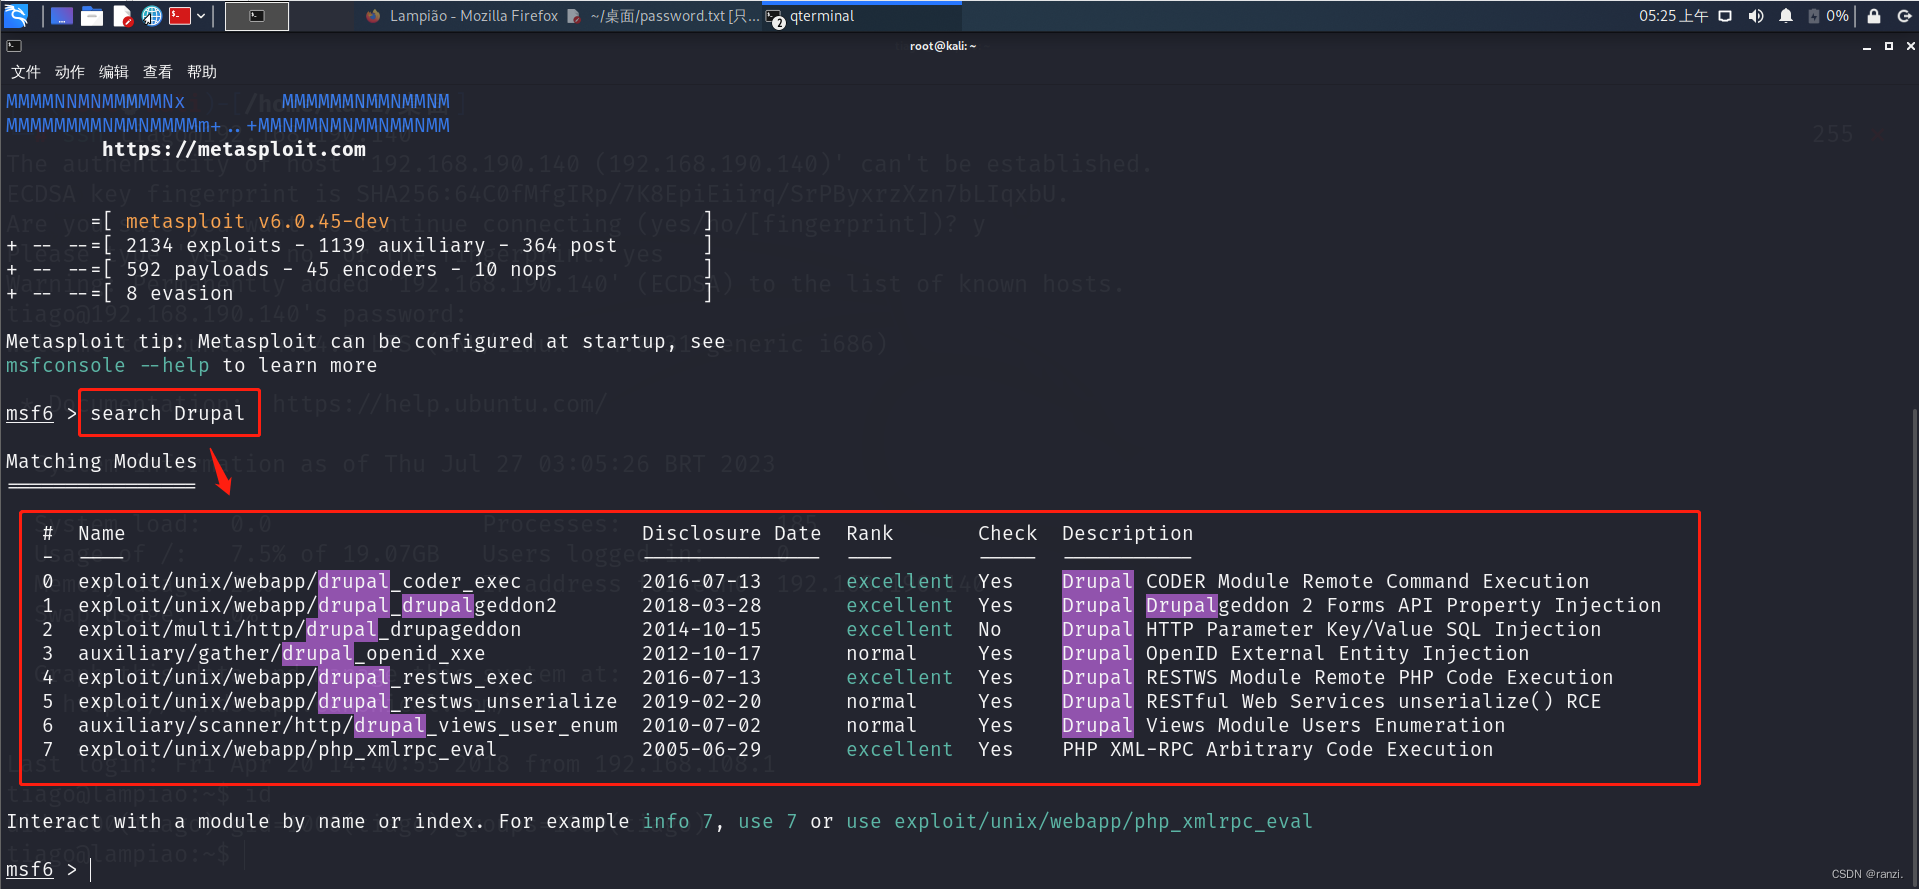Click 'PHP XML-RPC Arbitrary Code Execution' description
Viewport: 1919px width, 889px height.
point(1278,749)
